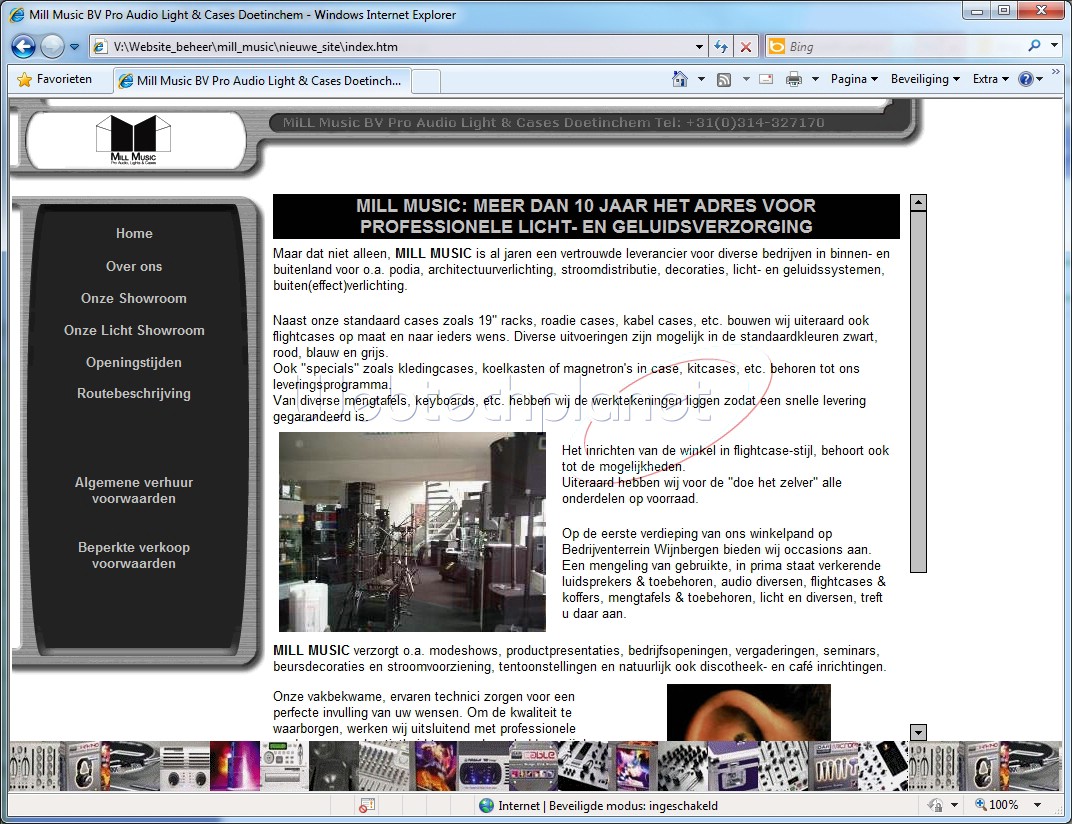This screenshot has width=1072, height=824.
Task: Click the content scrollbar up arrow
Action: pyautogui.click(x=918, y=202)
